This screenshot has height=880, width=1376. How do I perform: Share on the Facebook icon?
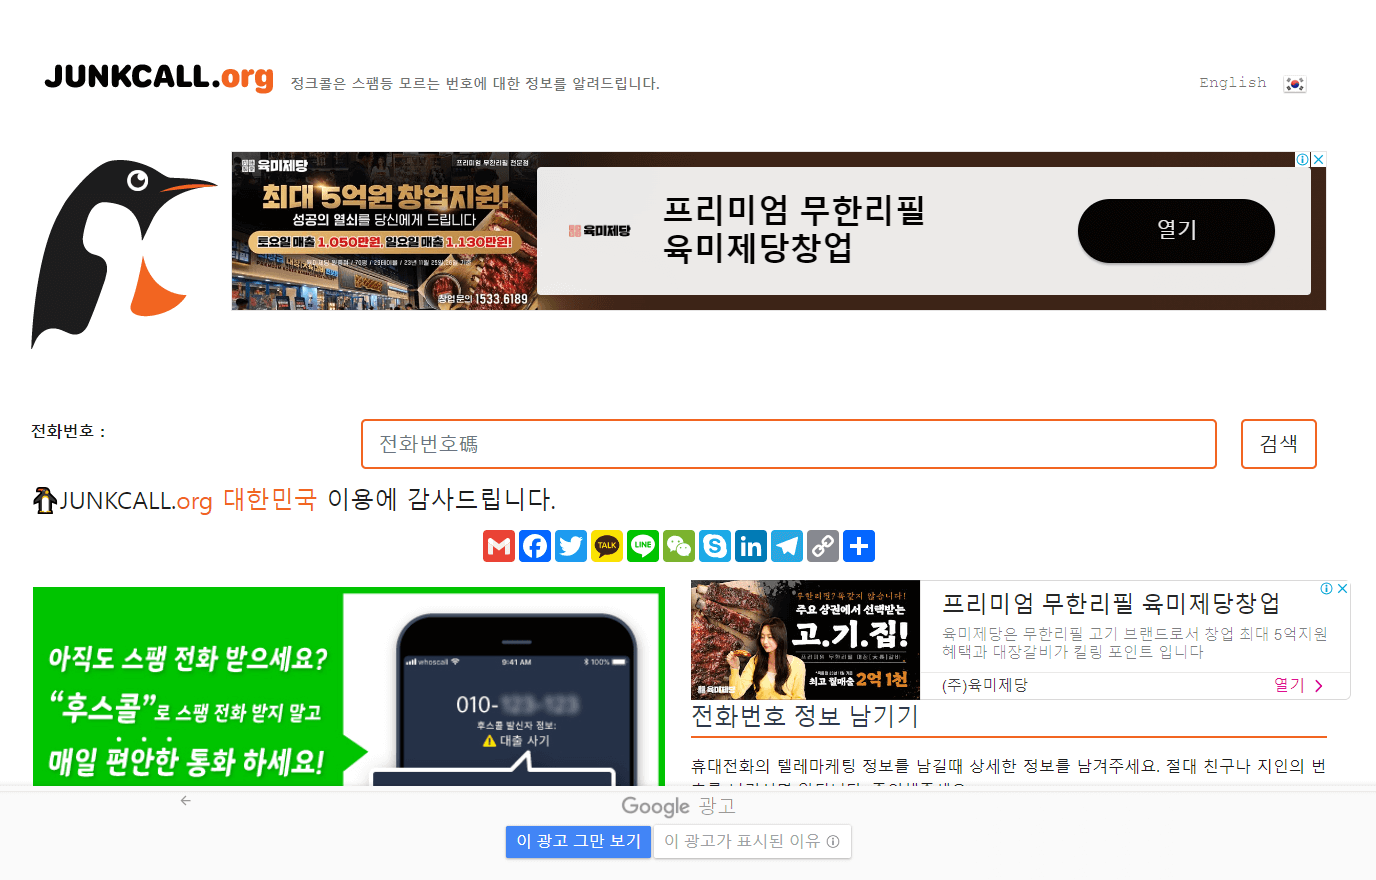(x=535, y=546)
